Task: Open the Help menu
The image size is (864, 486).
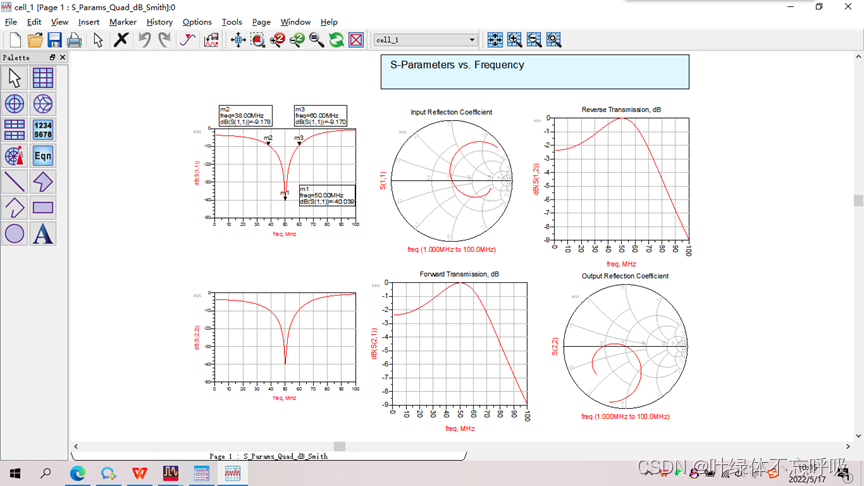Action: click(x=329, y=22)
